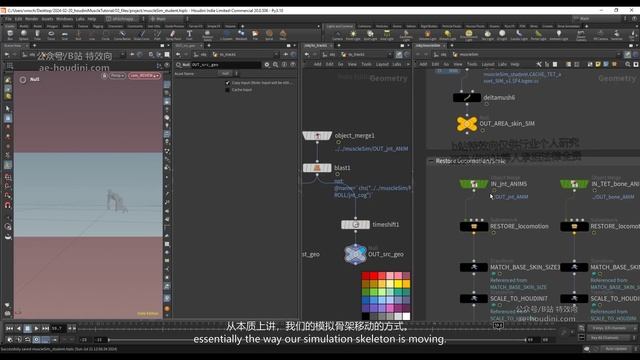Open the Tools menu in in_tracks network
The width and height of the screenshot is (640, 360).
click(366, 64)
